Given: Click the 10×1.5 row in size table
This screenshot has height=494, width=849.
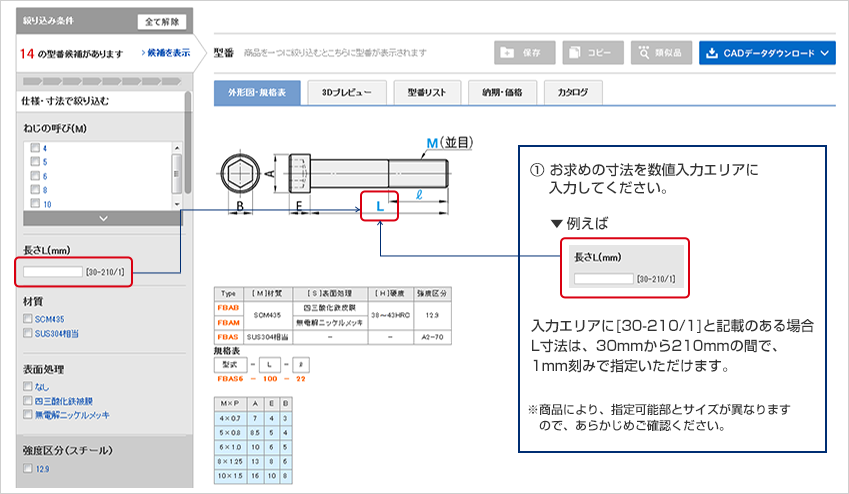Looking at the screenshot, I should tap(253, 476).
